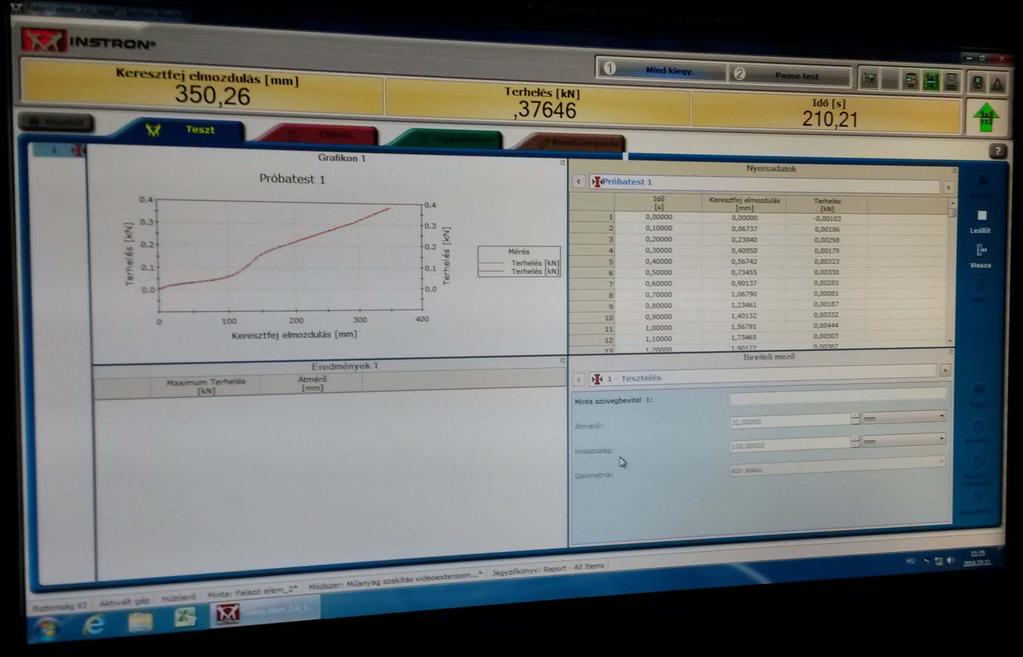Viewport: 1023px width, 657px height.
Task: Click the Próbatest 1 graph curve area
Action: 290,254
